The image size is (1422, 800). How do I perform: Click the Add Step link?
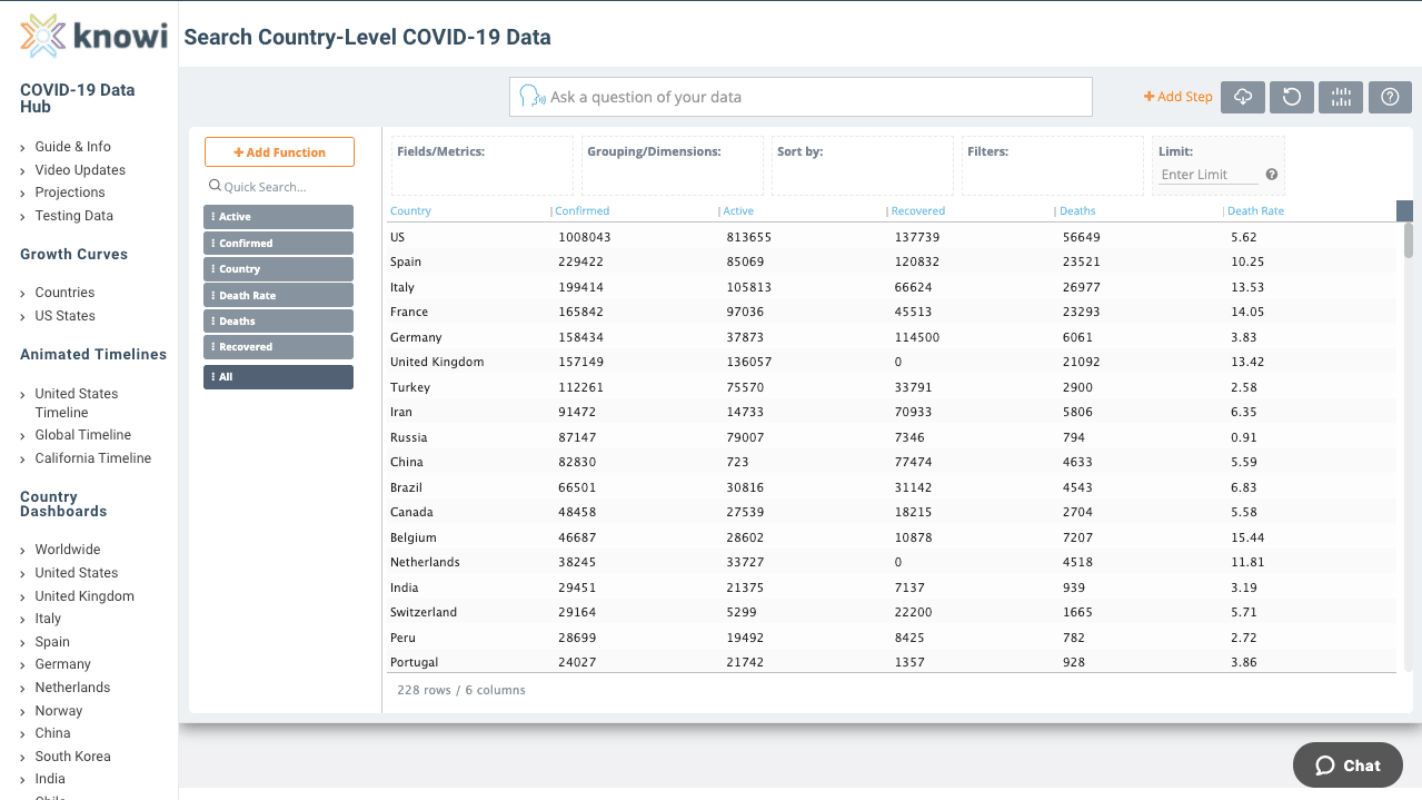click(x=1178, y=97)
